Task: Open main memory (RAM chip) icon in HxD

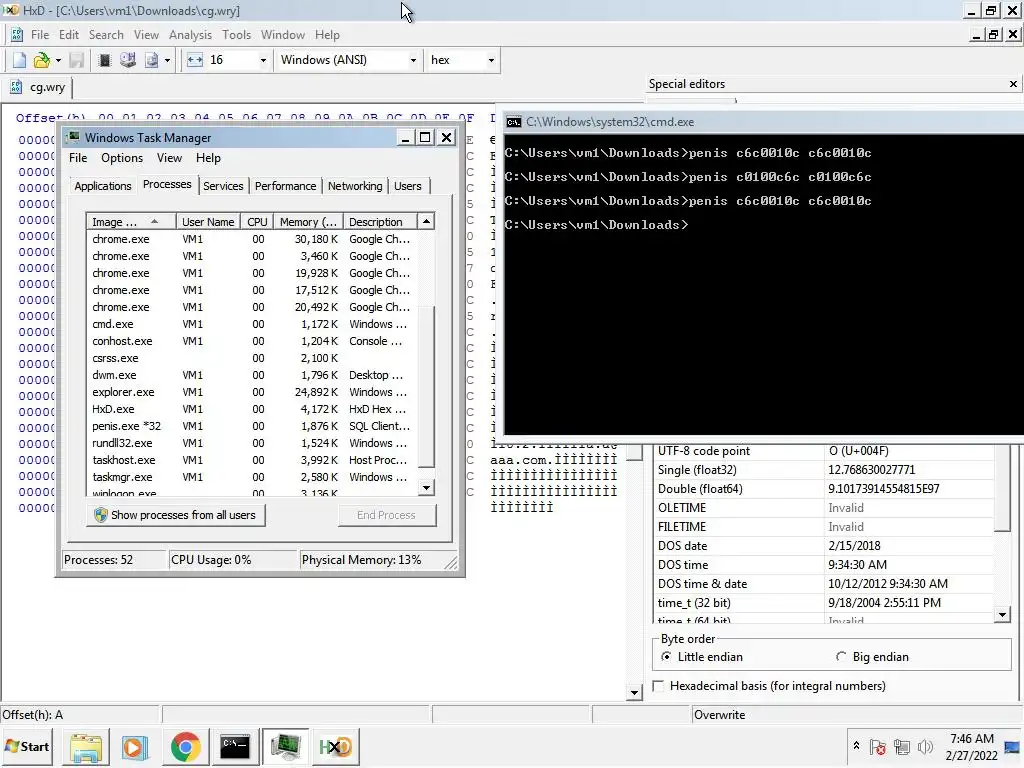Action: (104, 60)
